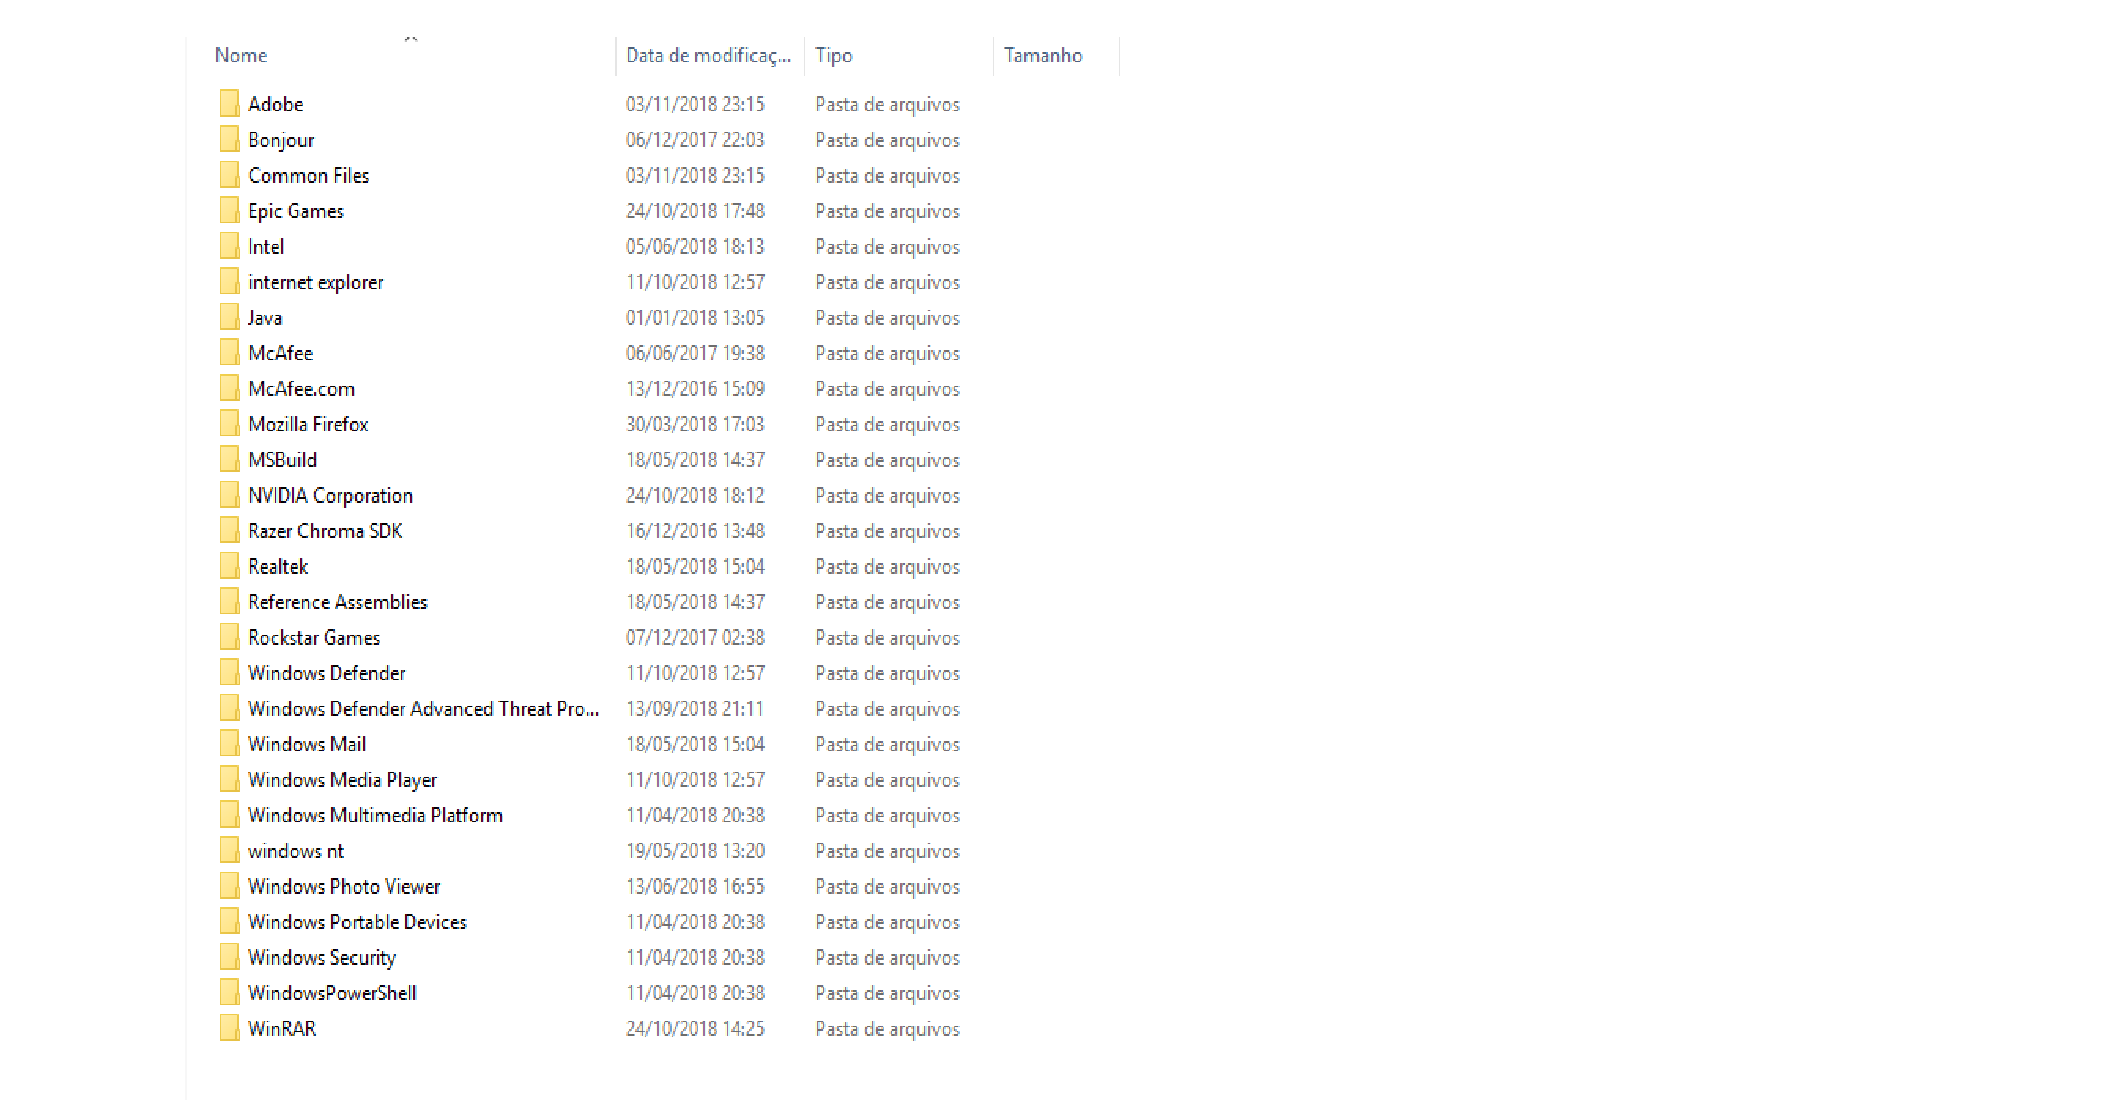Select the Reference Assemblies folder name
The width and height of the screenshot is (2104, 1100).
(338, 602)
